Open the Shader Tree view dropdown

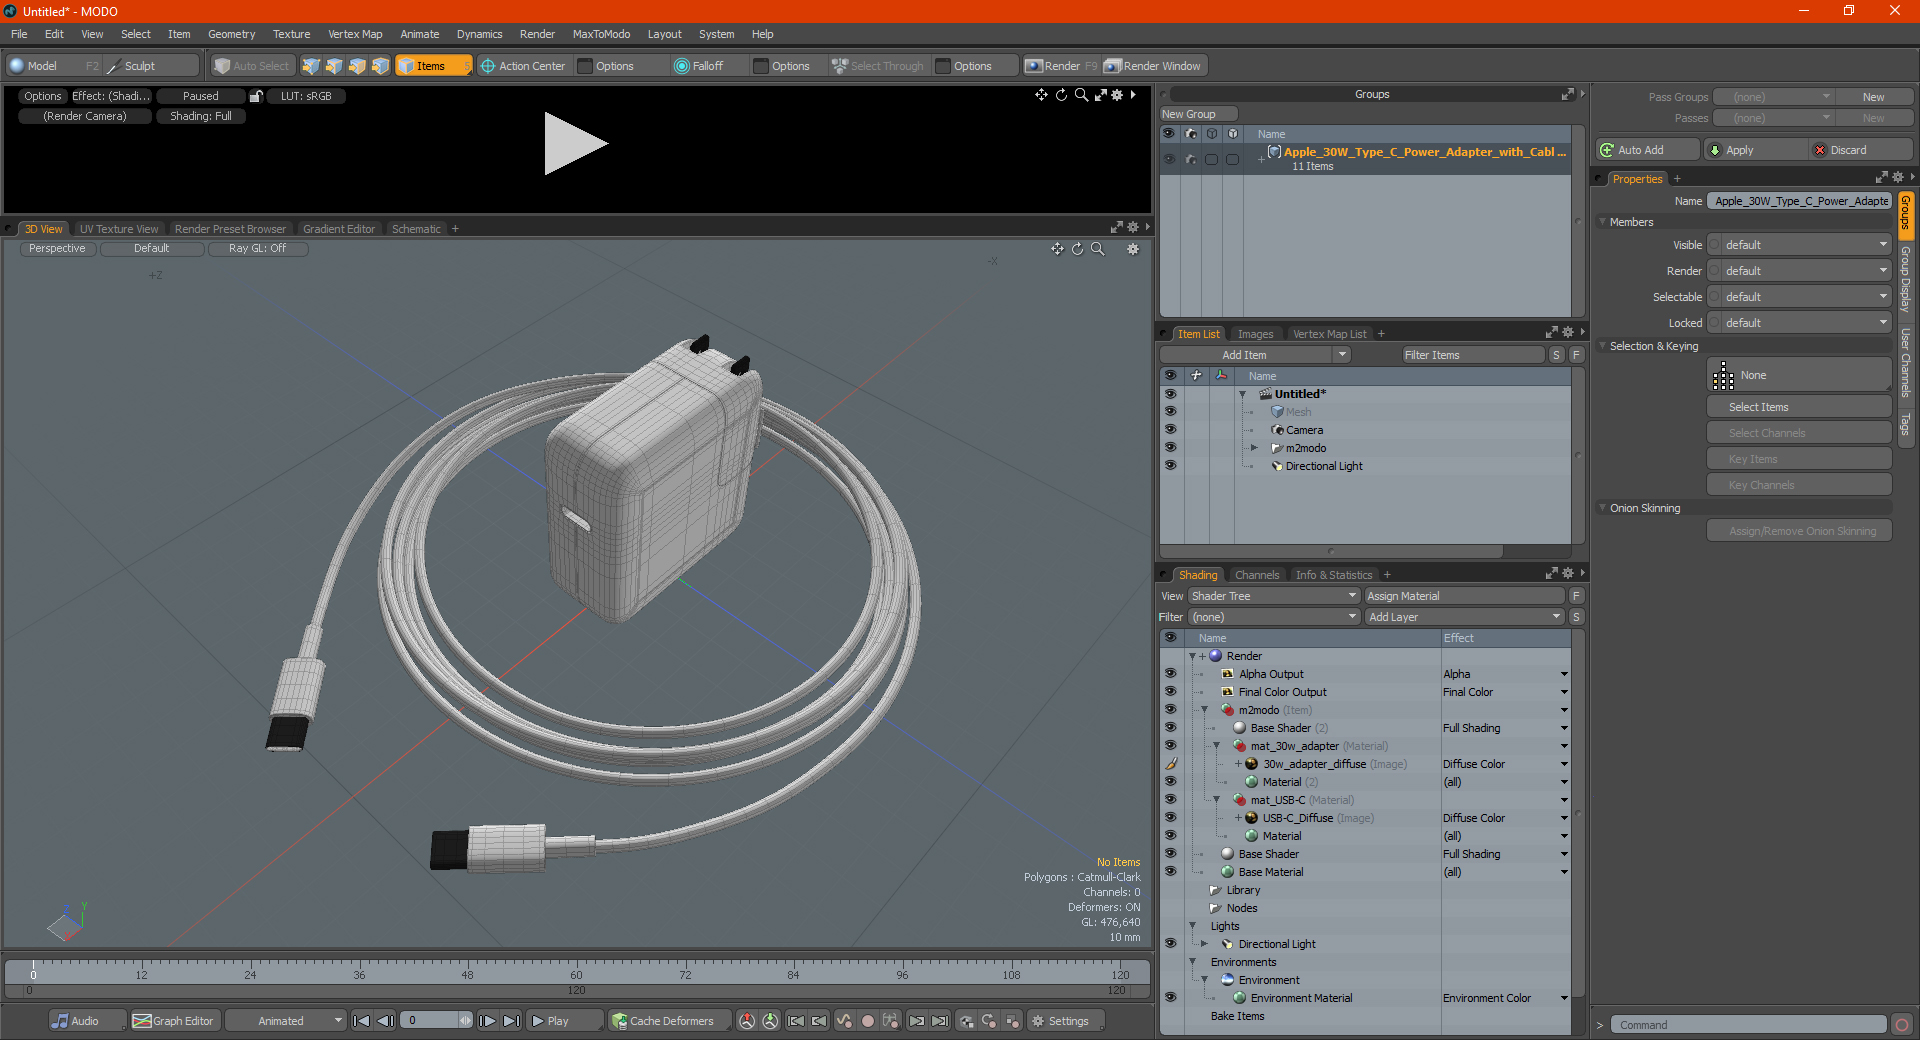tap(1274, 596)
